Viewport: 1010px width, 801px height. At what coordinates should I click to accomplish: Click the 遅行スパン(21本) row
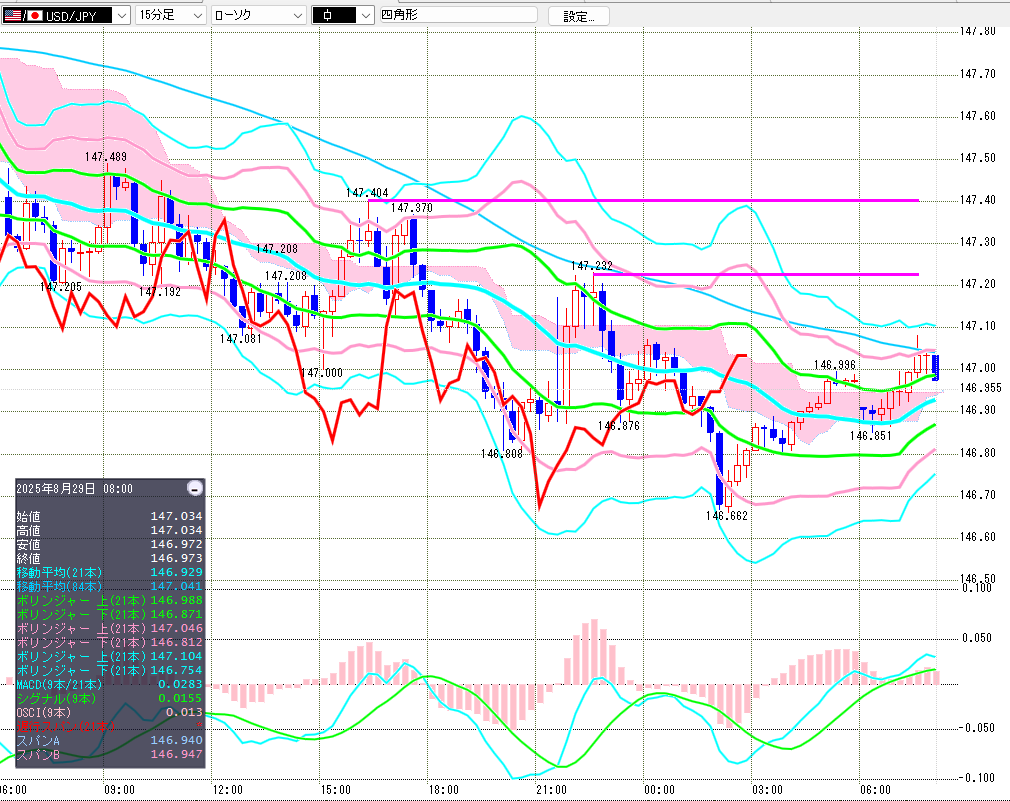tap(110, 727)
